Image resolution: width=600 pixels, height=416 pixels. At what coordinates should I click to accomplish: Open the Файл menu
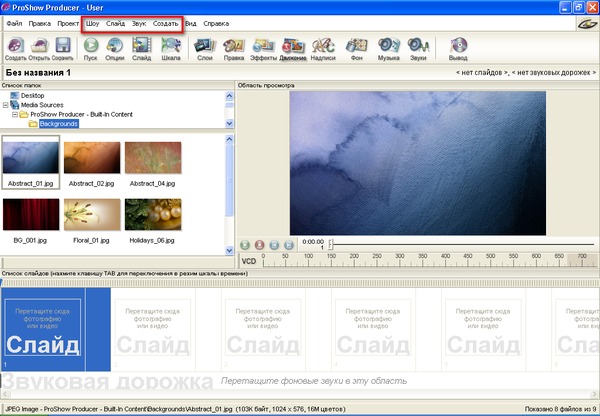point(14,24)
